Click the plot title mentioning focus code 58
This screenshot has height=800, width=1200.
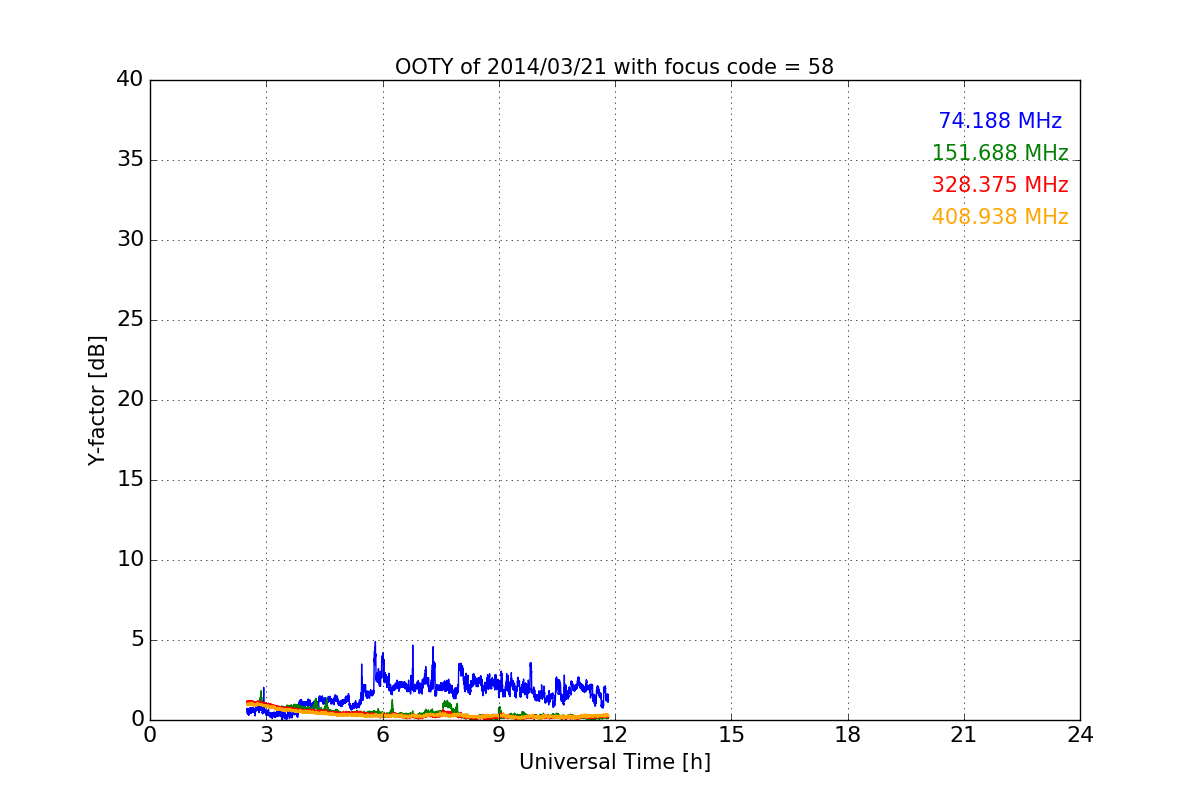[614, 67]
